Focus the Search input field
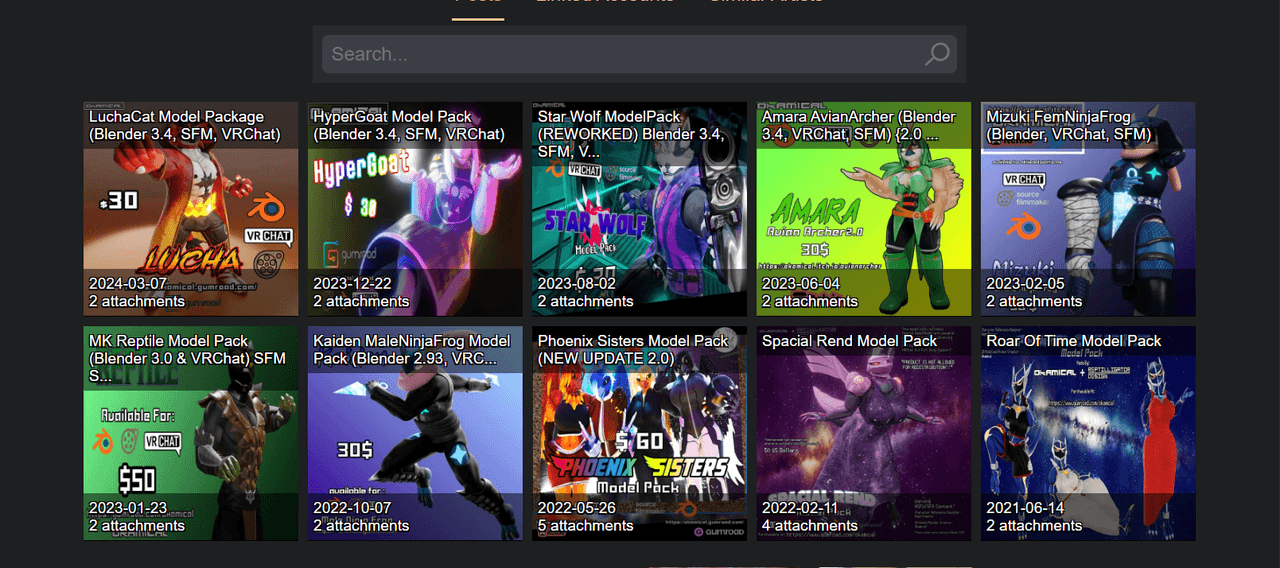 [x=639, y=54]
